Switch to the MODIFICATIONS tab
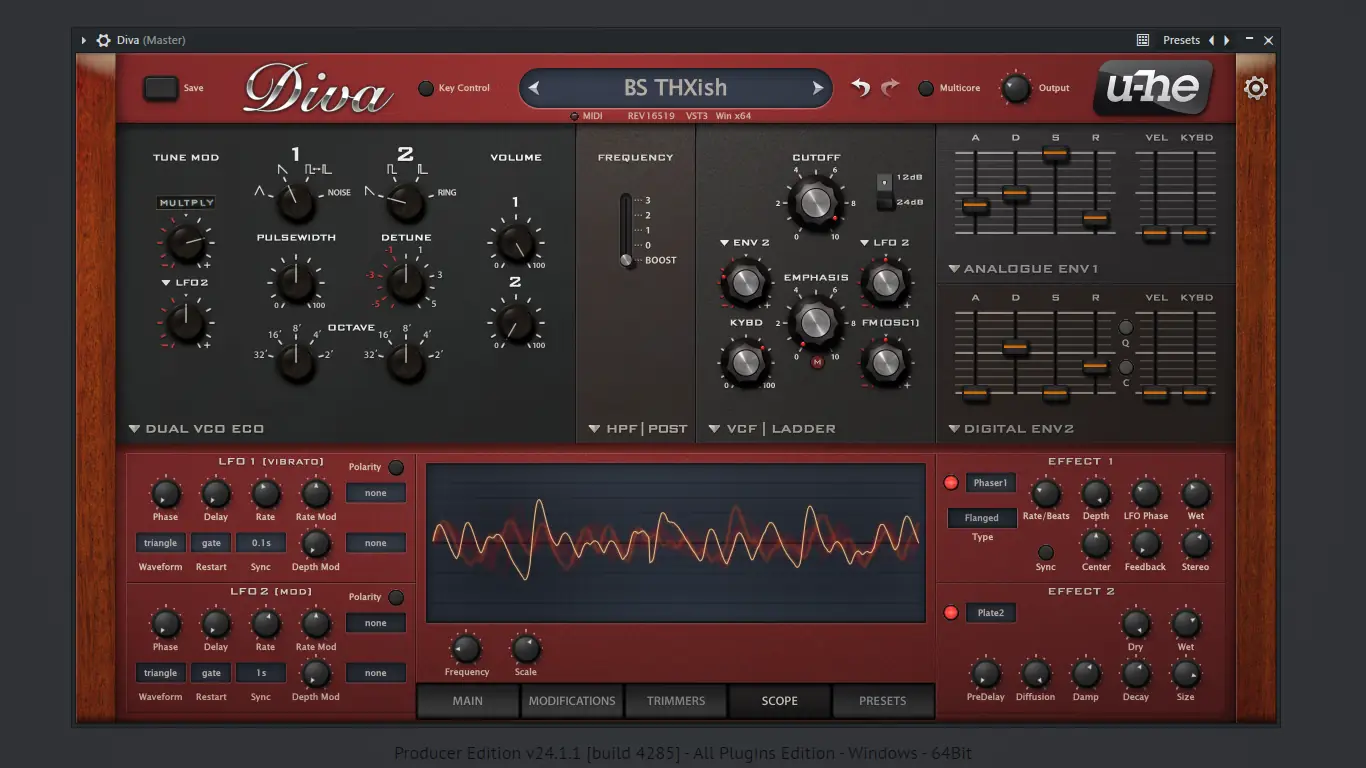 (572, 701)
